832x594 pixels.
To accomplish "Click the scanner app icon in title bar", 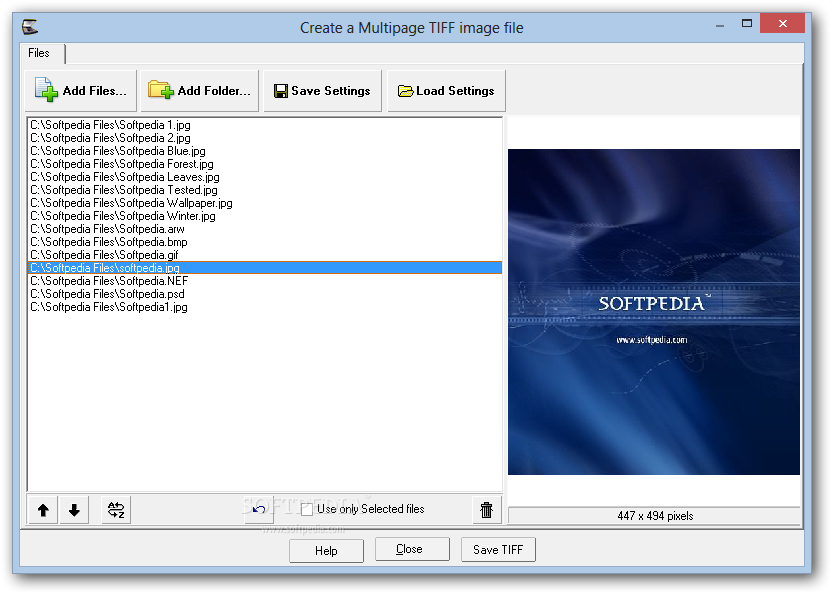I will tap(30, 27).
